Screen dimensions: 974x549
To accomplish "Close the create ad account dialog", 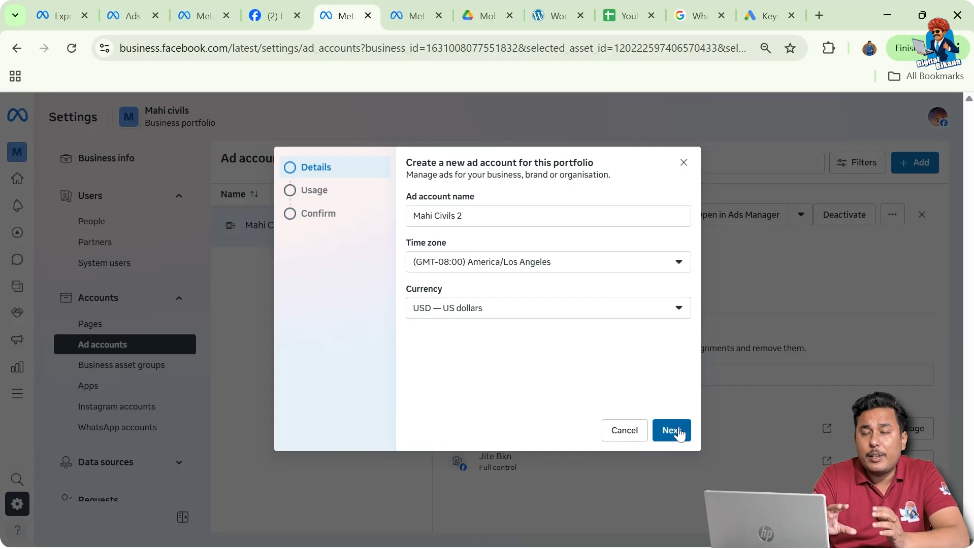I will point(683,163).
